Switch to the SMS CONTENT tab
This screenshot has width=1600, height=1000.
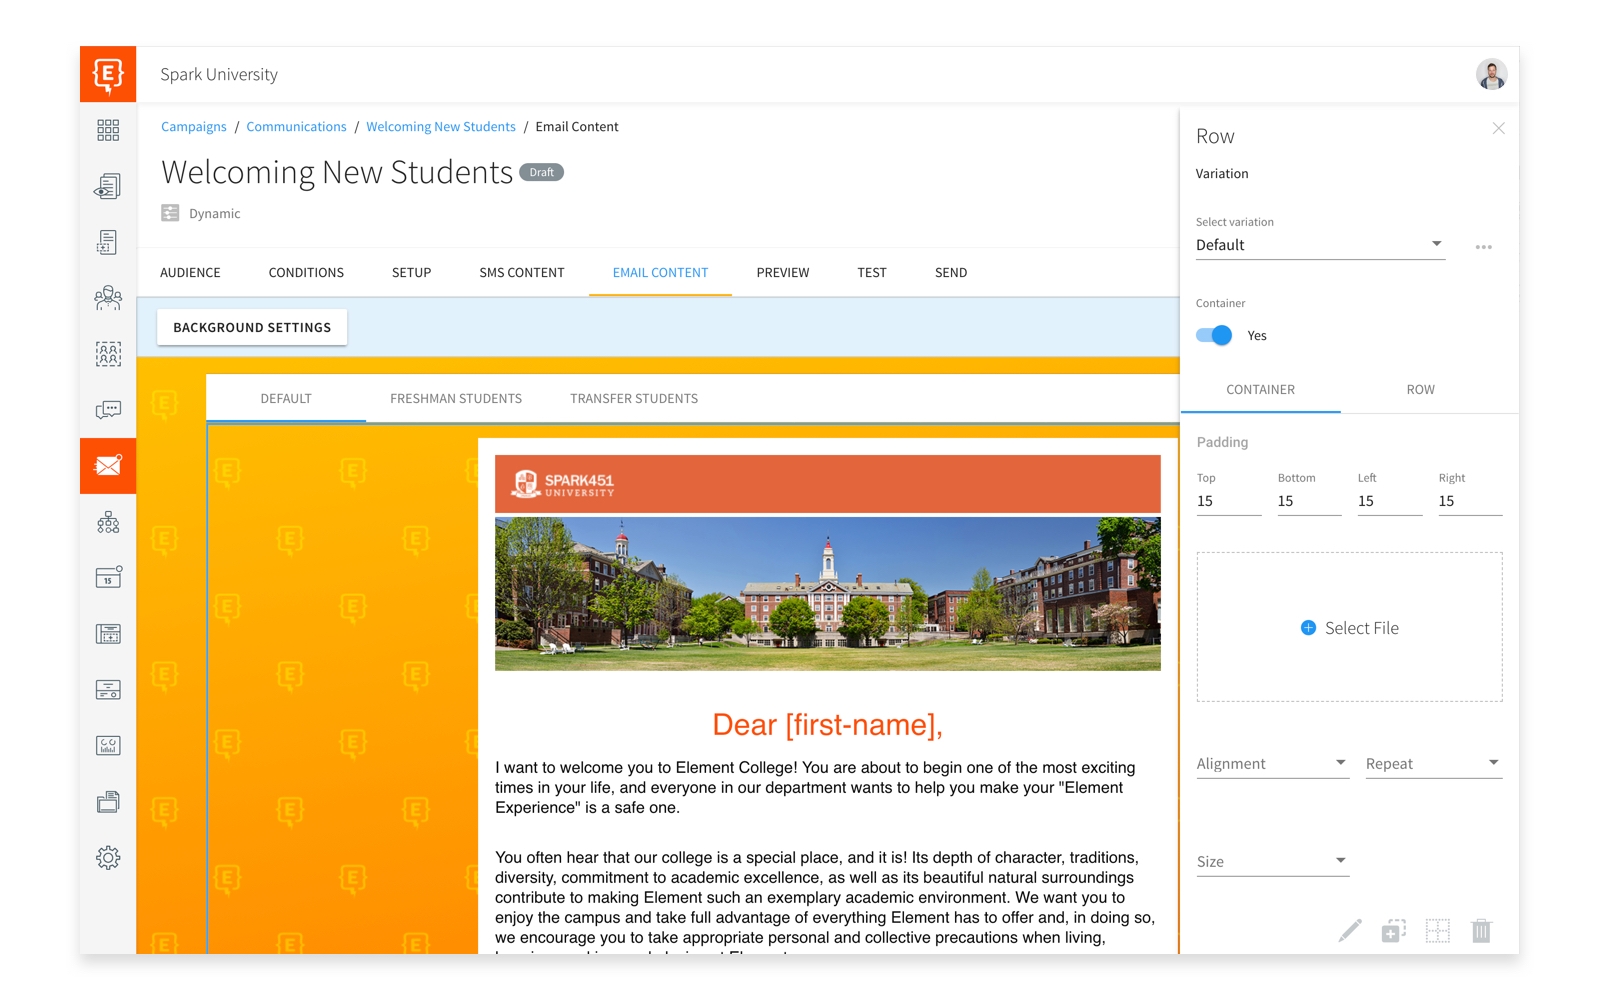coord(522,273)
